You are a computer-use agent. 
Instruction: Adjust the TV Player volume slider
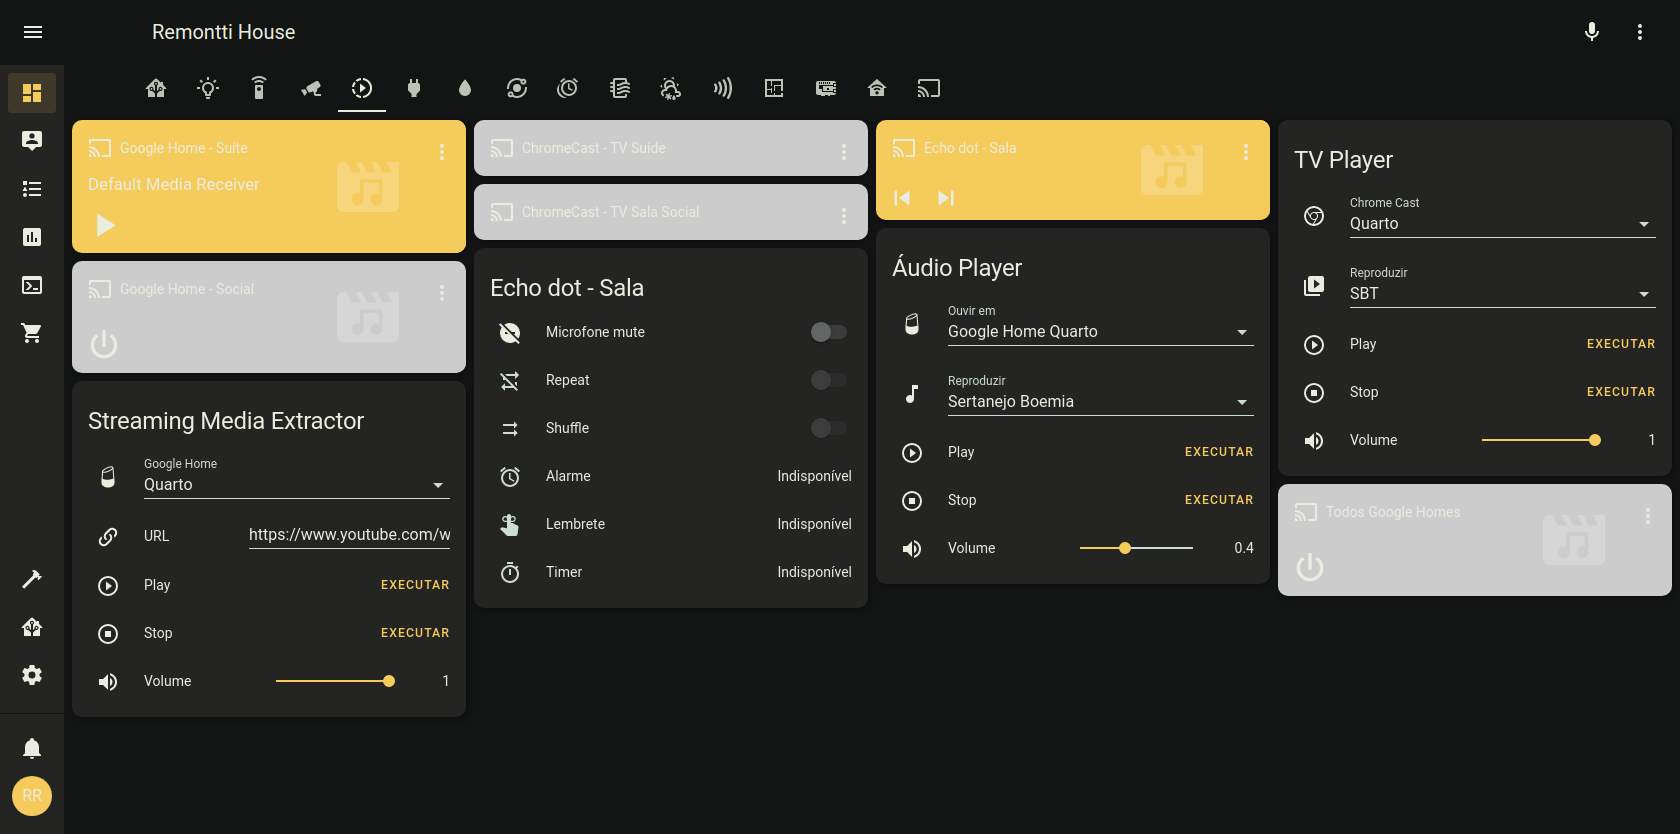(1541, 440)
